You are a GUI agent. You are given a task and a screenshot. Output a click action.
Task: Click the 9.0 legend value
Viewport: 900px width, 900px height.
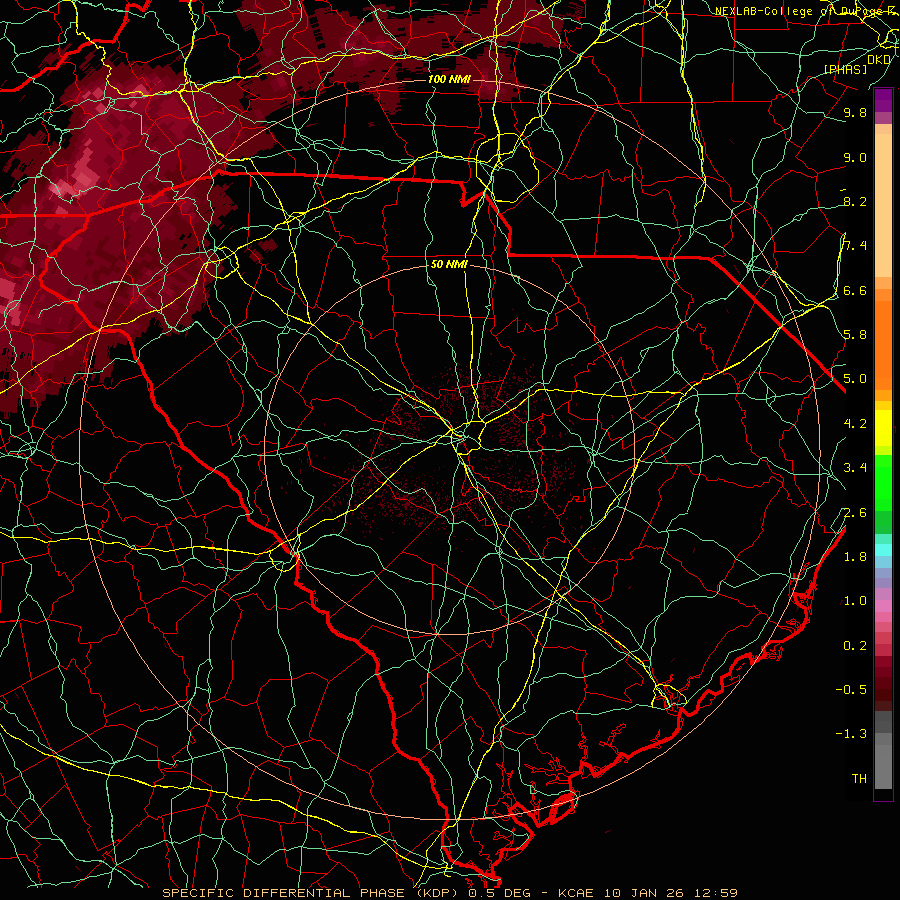click(855, 157)
